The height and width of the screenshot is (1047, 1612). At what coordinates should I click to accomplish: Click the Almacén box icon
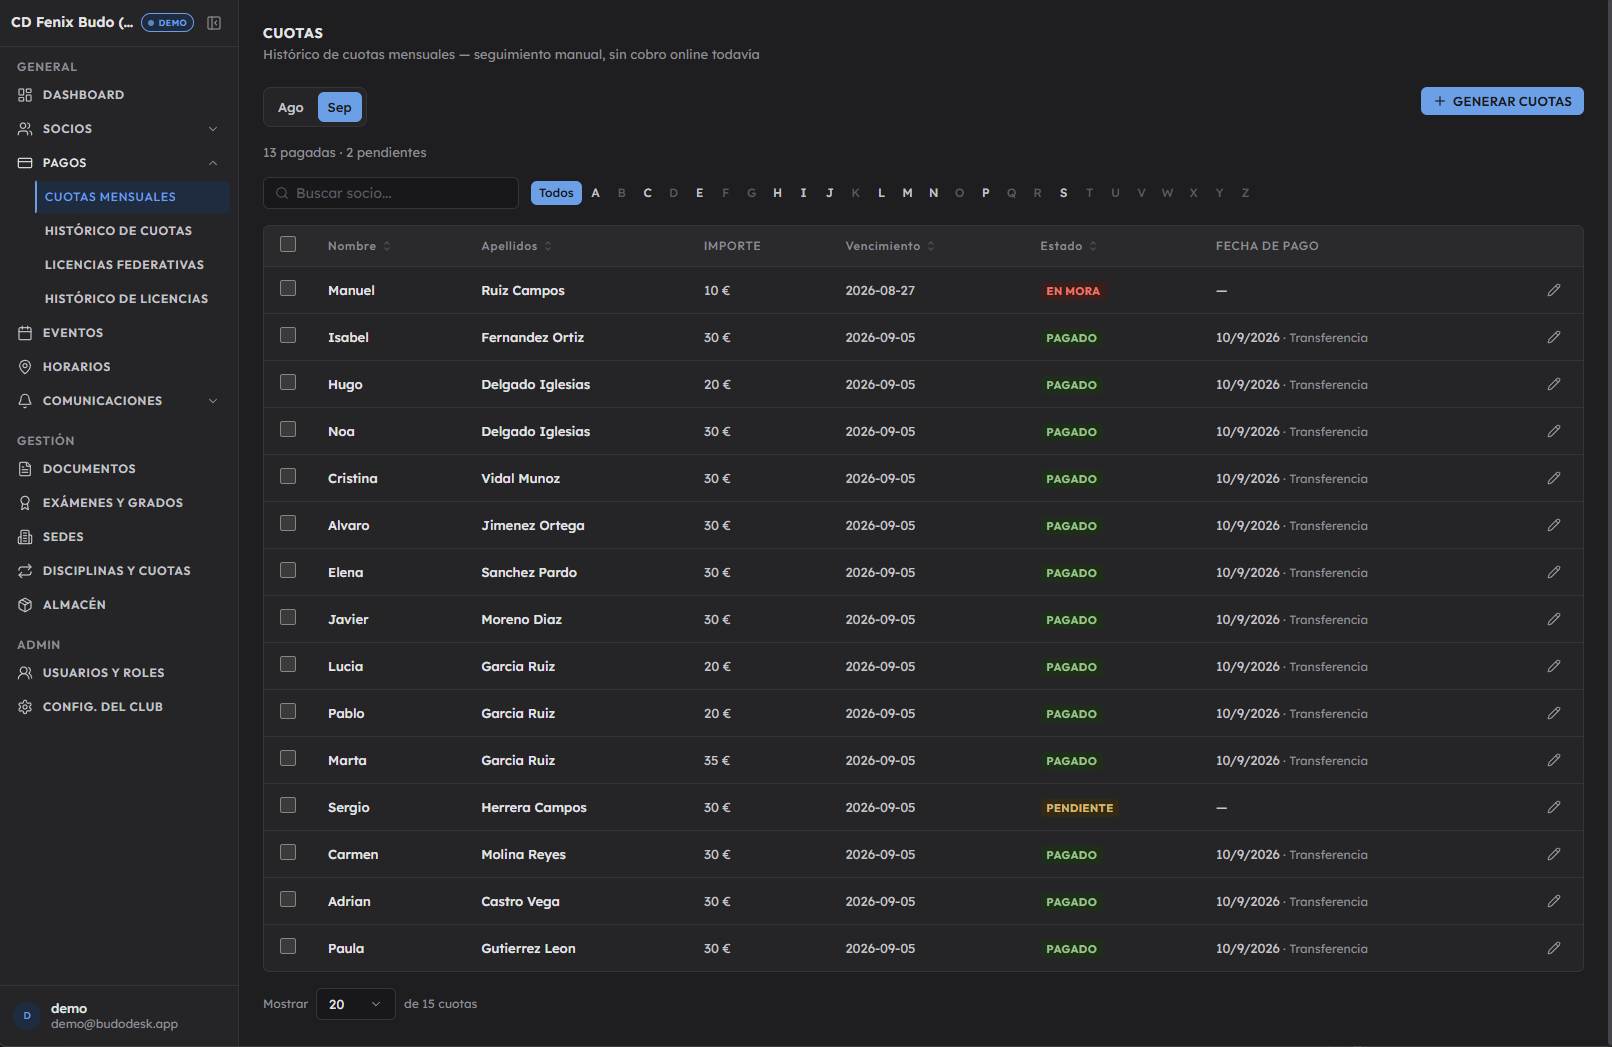25,605
